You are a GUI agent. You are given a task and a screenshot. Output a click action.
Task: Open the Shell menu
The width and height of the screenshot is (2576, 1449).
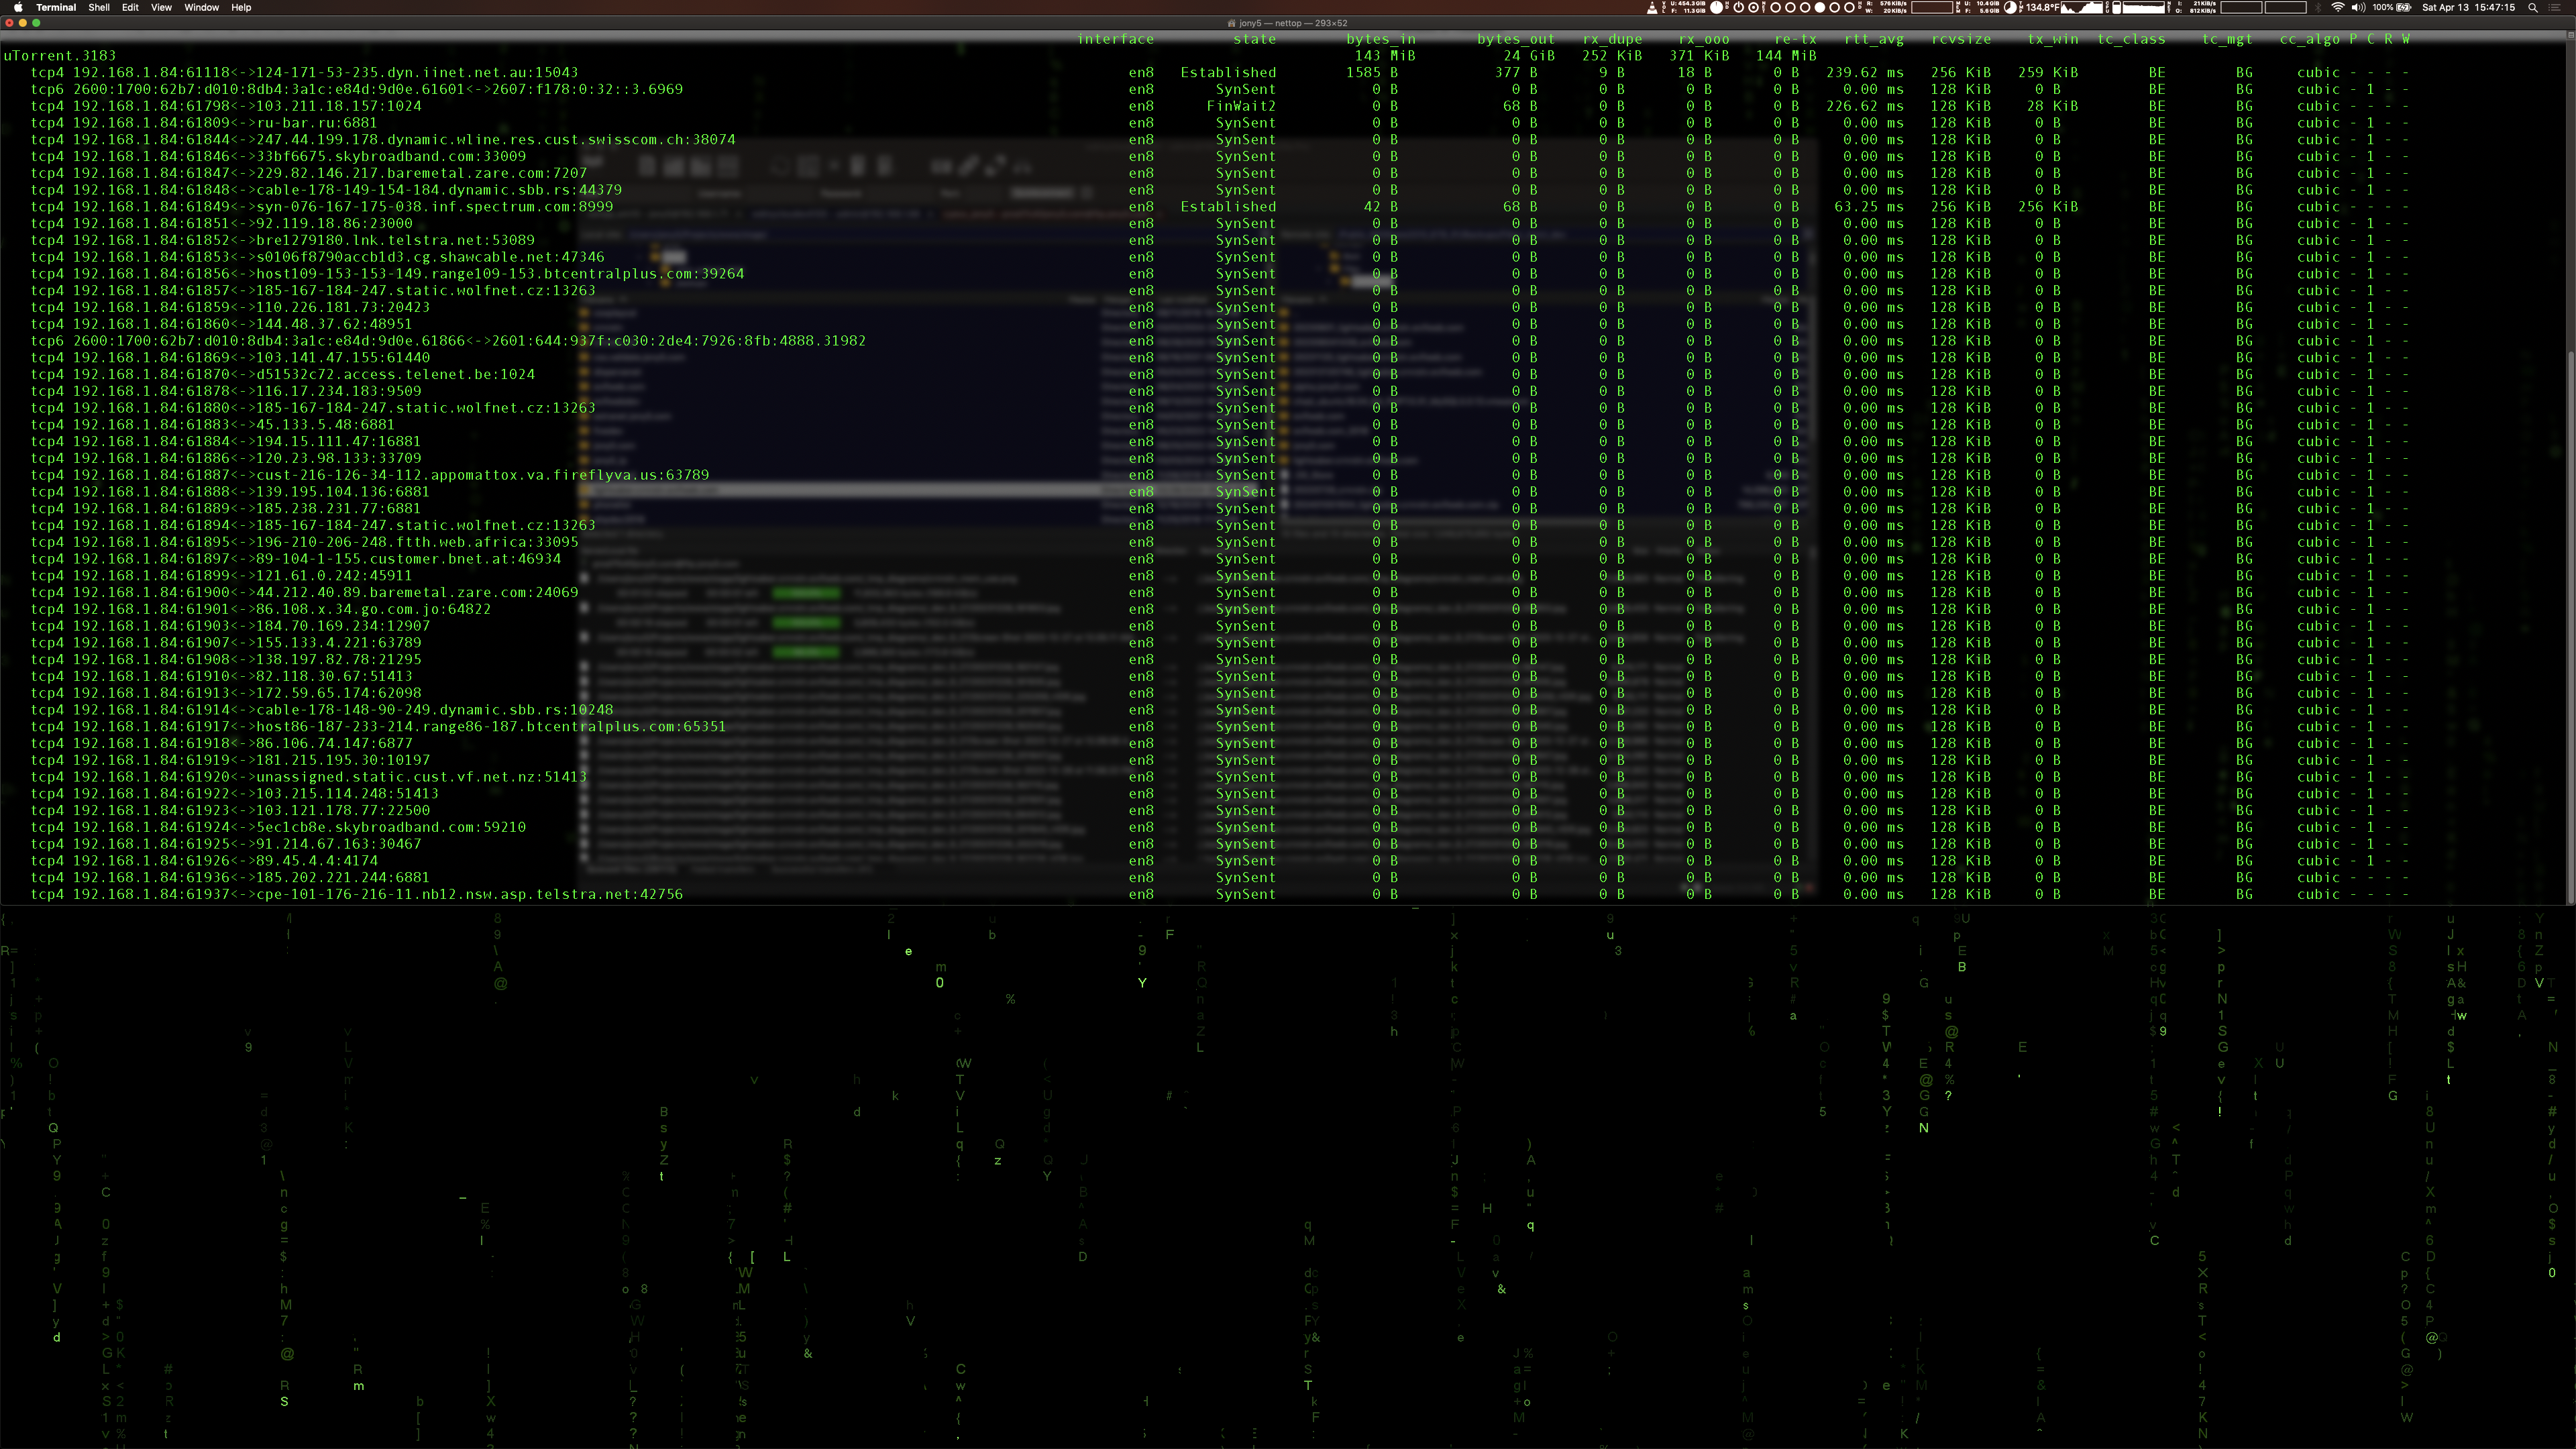(99, 7)
